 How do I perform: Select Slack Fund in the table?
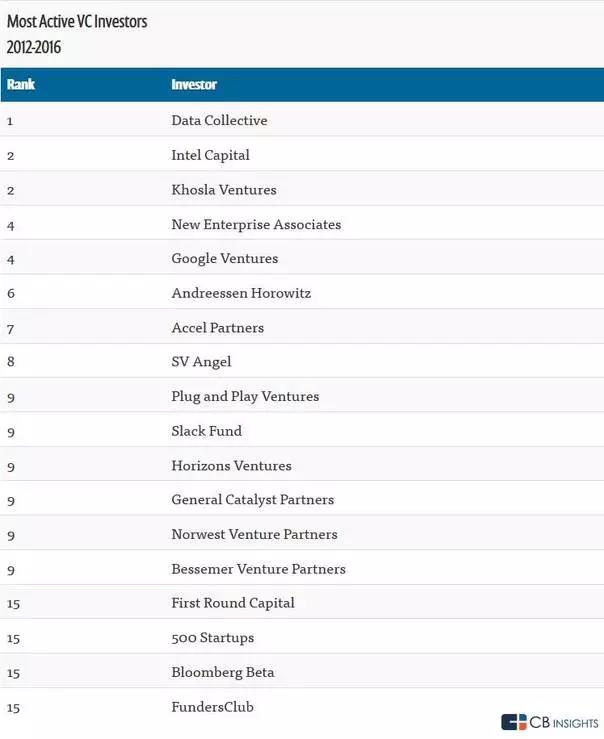pyautogui.click(x=206, y=431)
